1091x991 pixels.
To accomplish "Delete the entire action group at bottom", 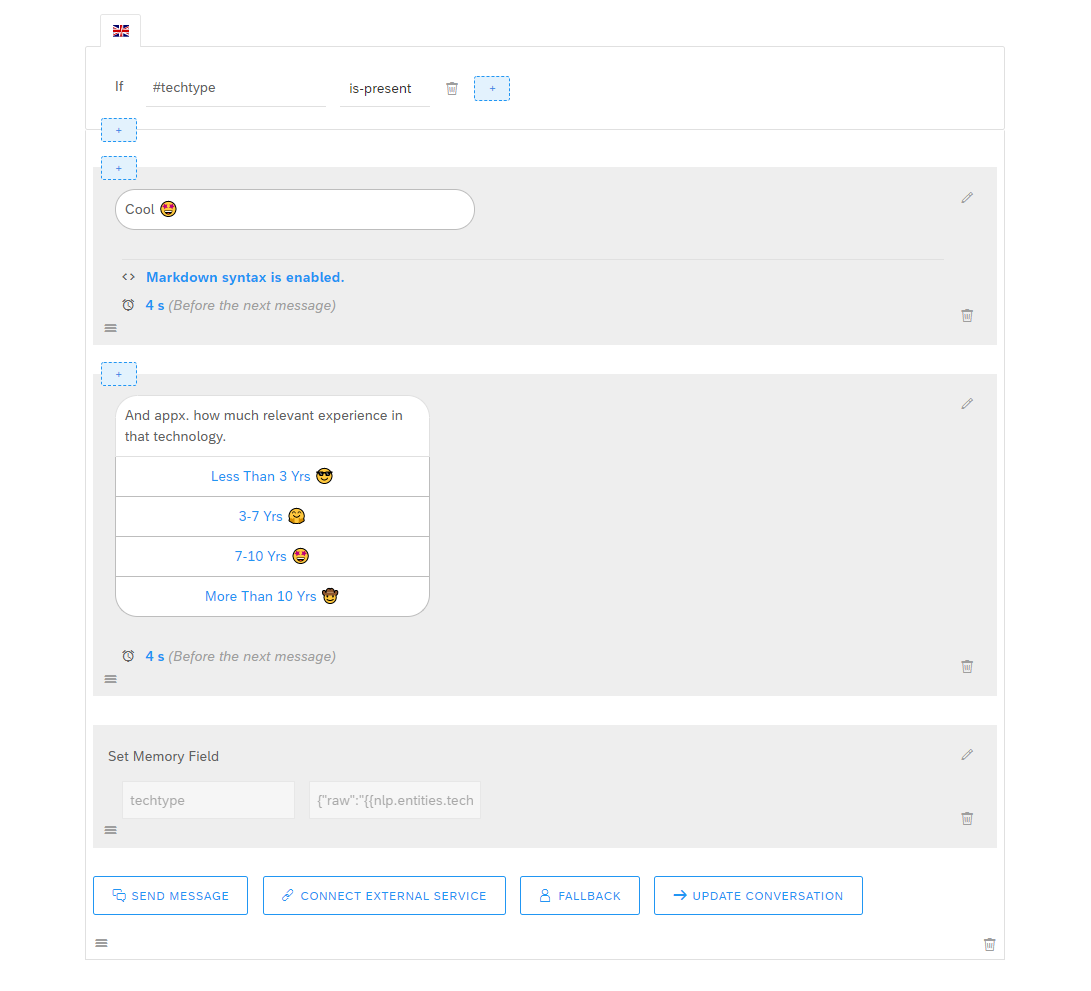I will click(x=990, y=944).
